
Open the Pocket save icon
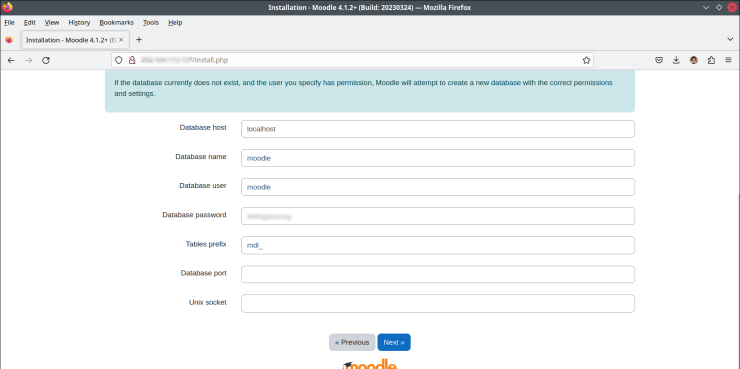click(659, 60)
